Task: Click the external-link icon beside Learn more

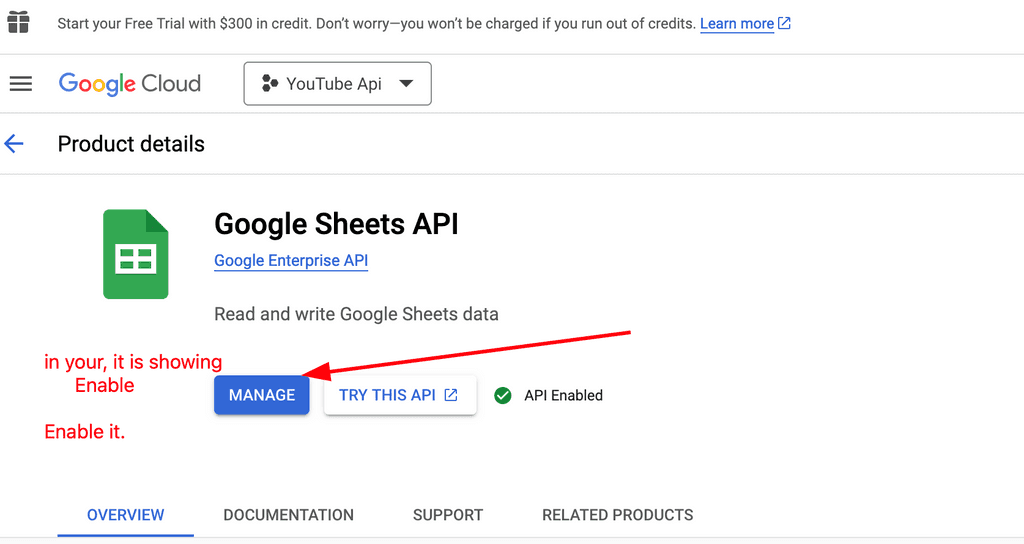Action: 784,24
